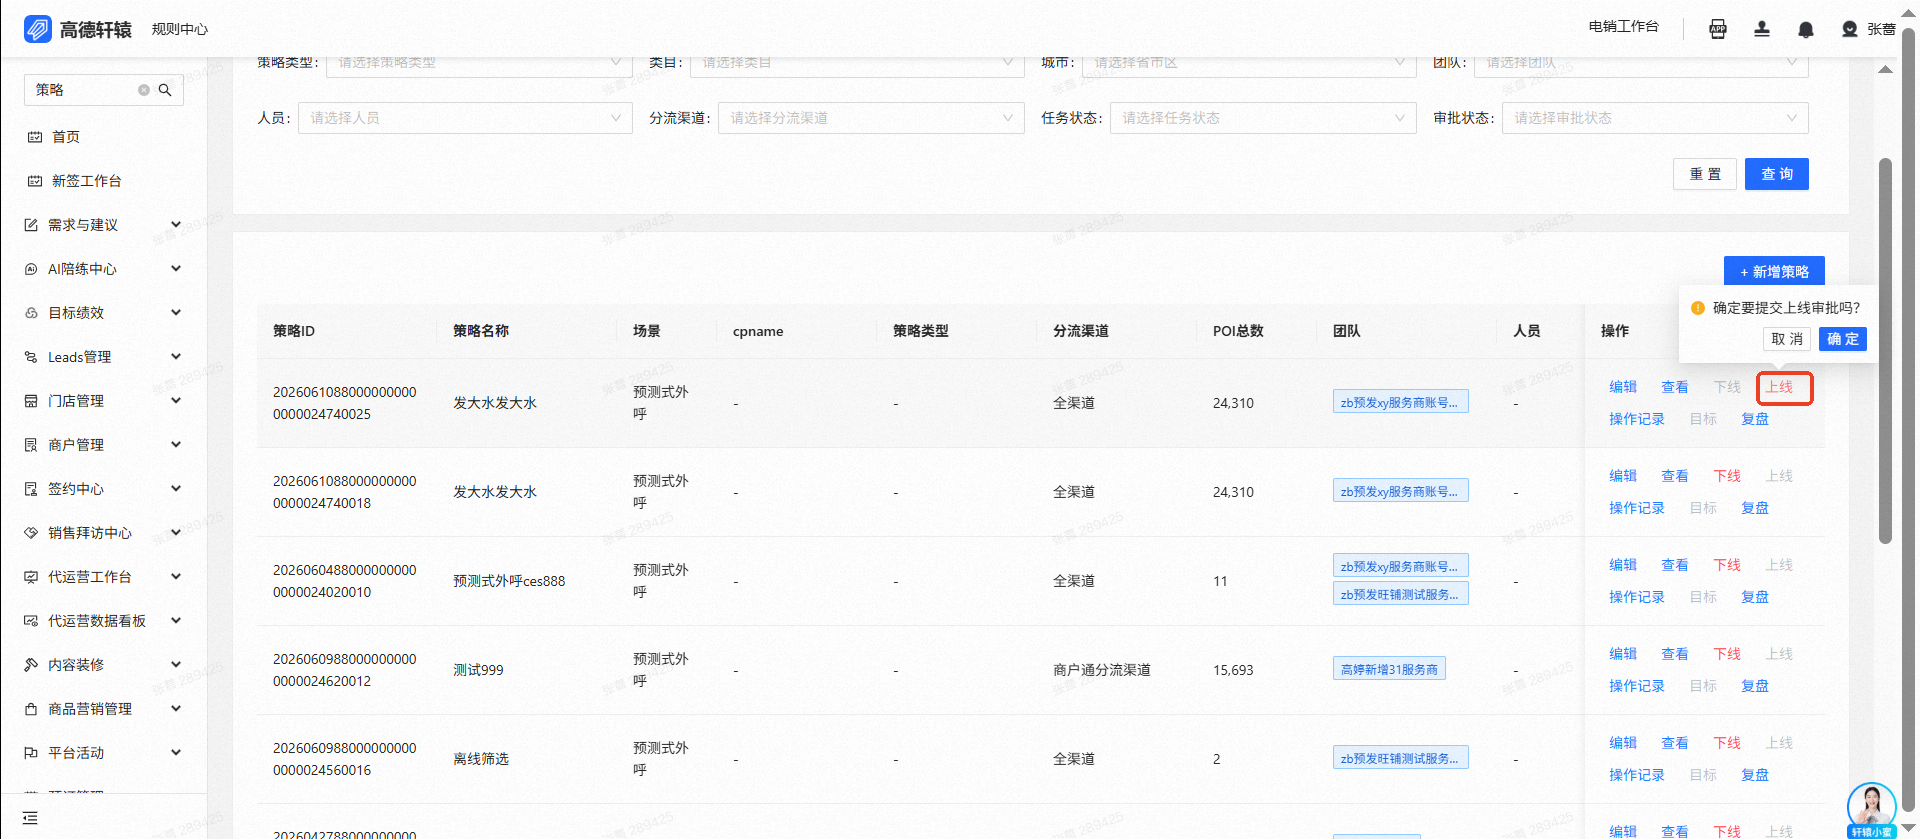Open the 任务状态 dropdown

[x=1263, y=118]
